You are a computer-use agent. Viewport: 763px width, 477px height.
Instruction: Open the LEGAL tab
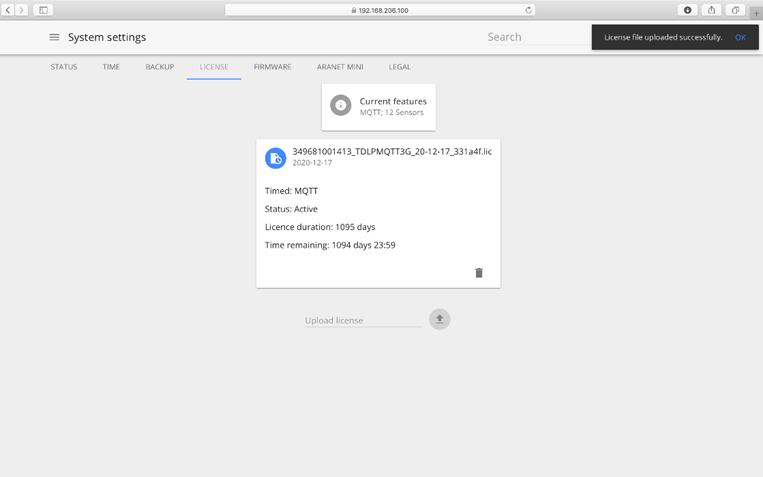click(x=400, y=67)
